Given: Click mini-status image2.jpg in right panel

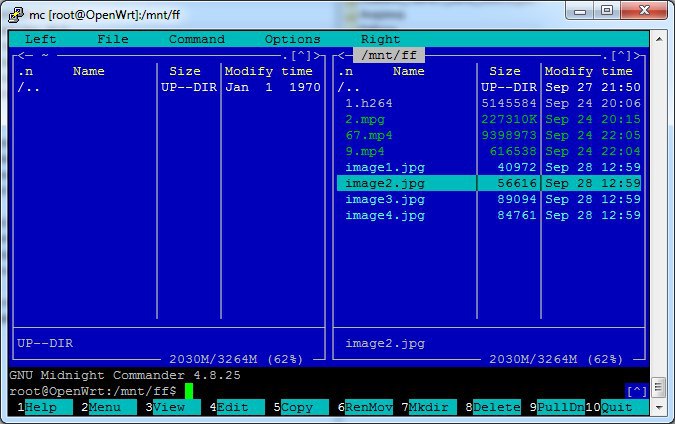Looking at the screenshot, I should 385,343.
